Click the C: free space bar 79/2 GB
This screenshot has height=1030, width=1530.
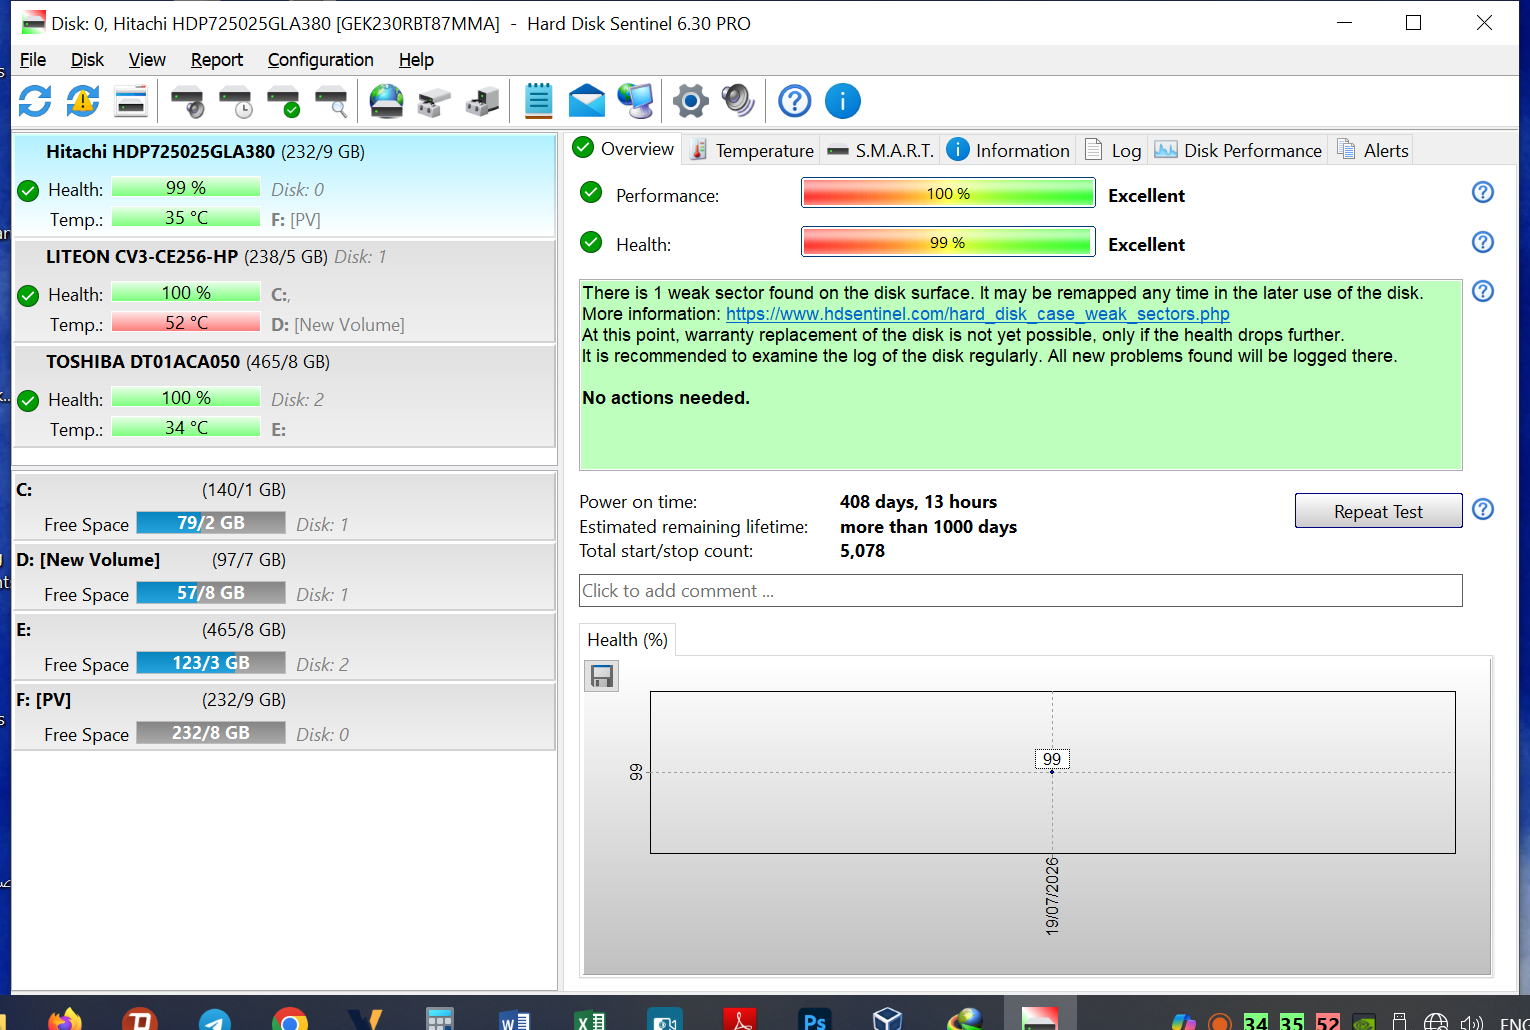click(211, 523)
